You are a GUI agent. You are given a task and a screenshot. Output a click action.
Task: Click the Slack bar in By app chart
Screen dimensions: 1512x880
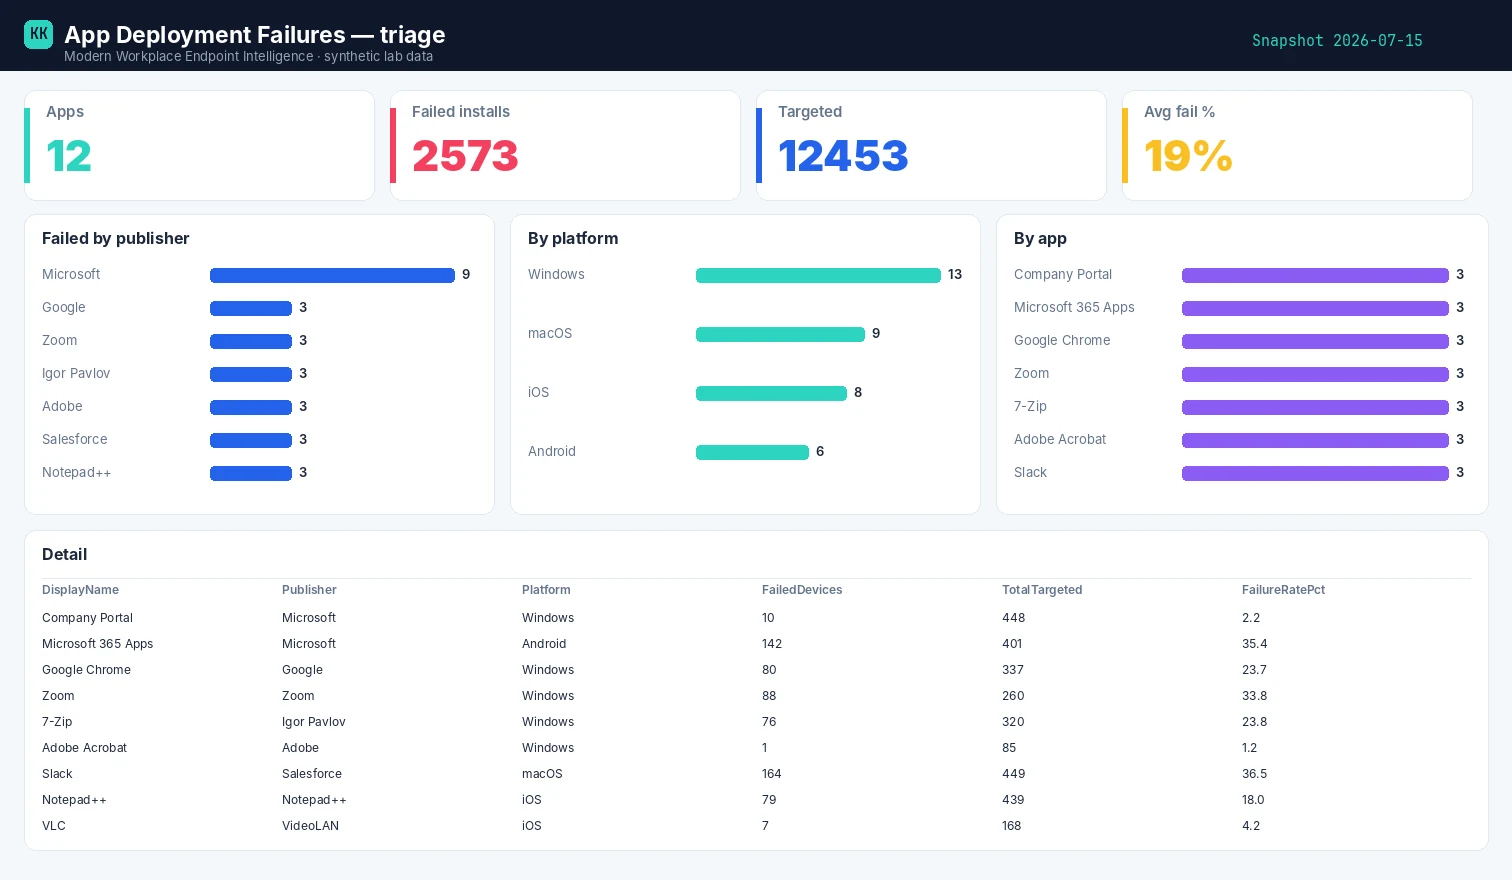tap(1315, 473)
